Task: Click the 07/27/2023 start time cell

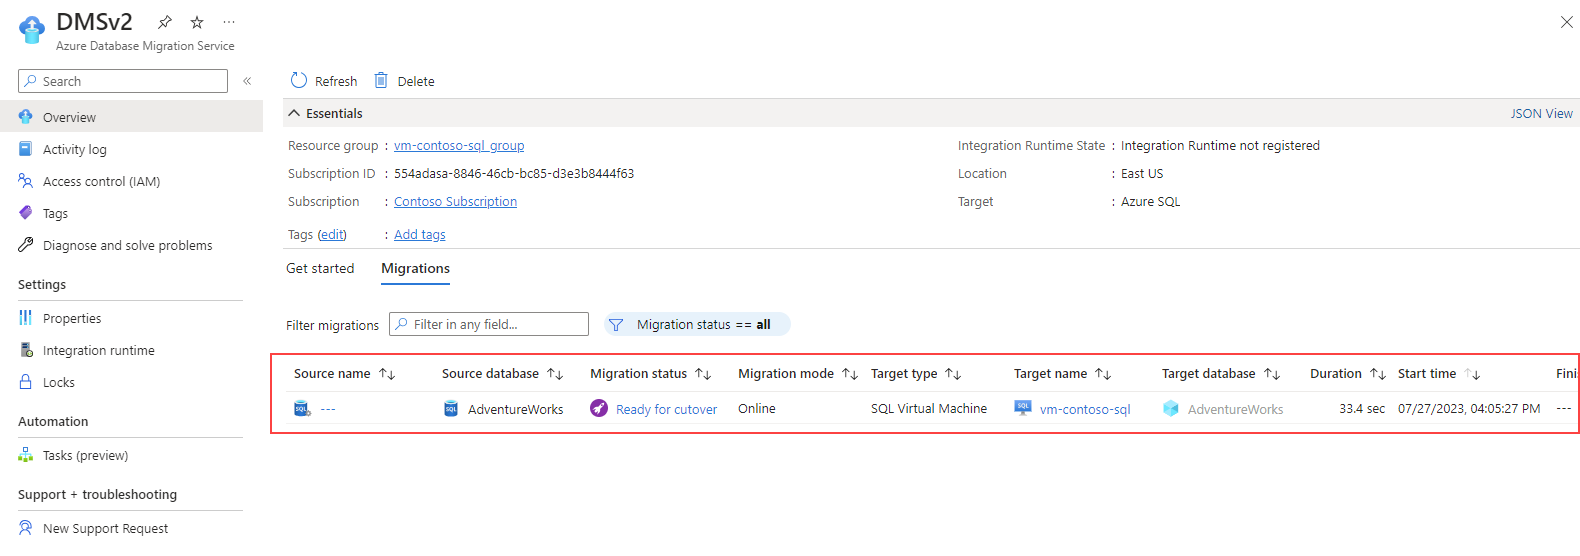Action: (1469, 408)
